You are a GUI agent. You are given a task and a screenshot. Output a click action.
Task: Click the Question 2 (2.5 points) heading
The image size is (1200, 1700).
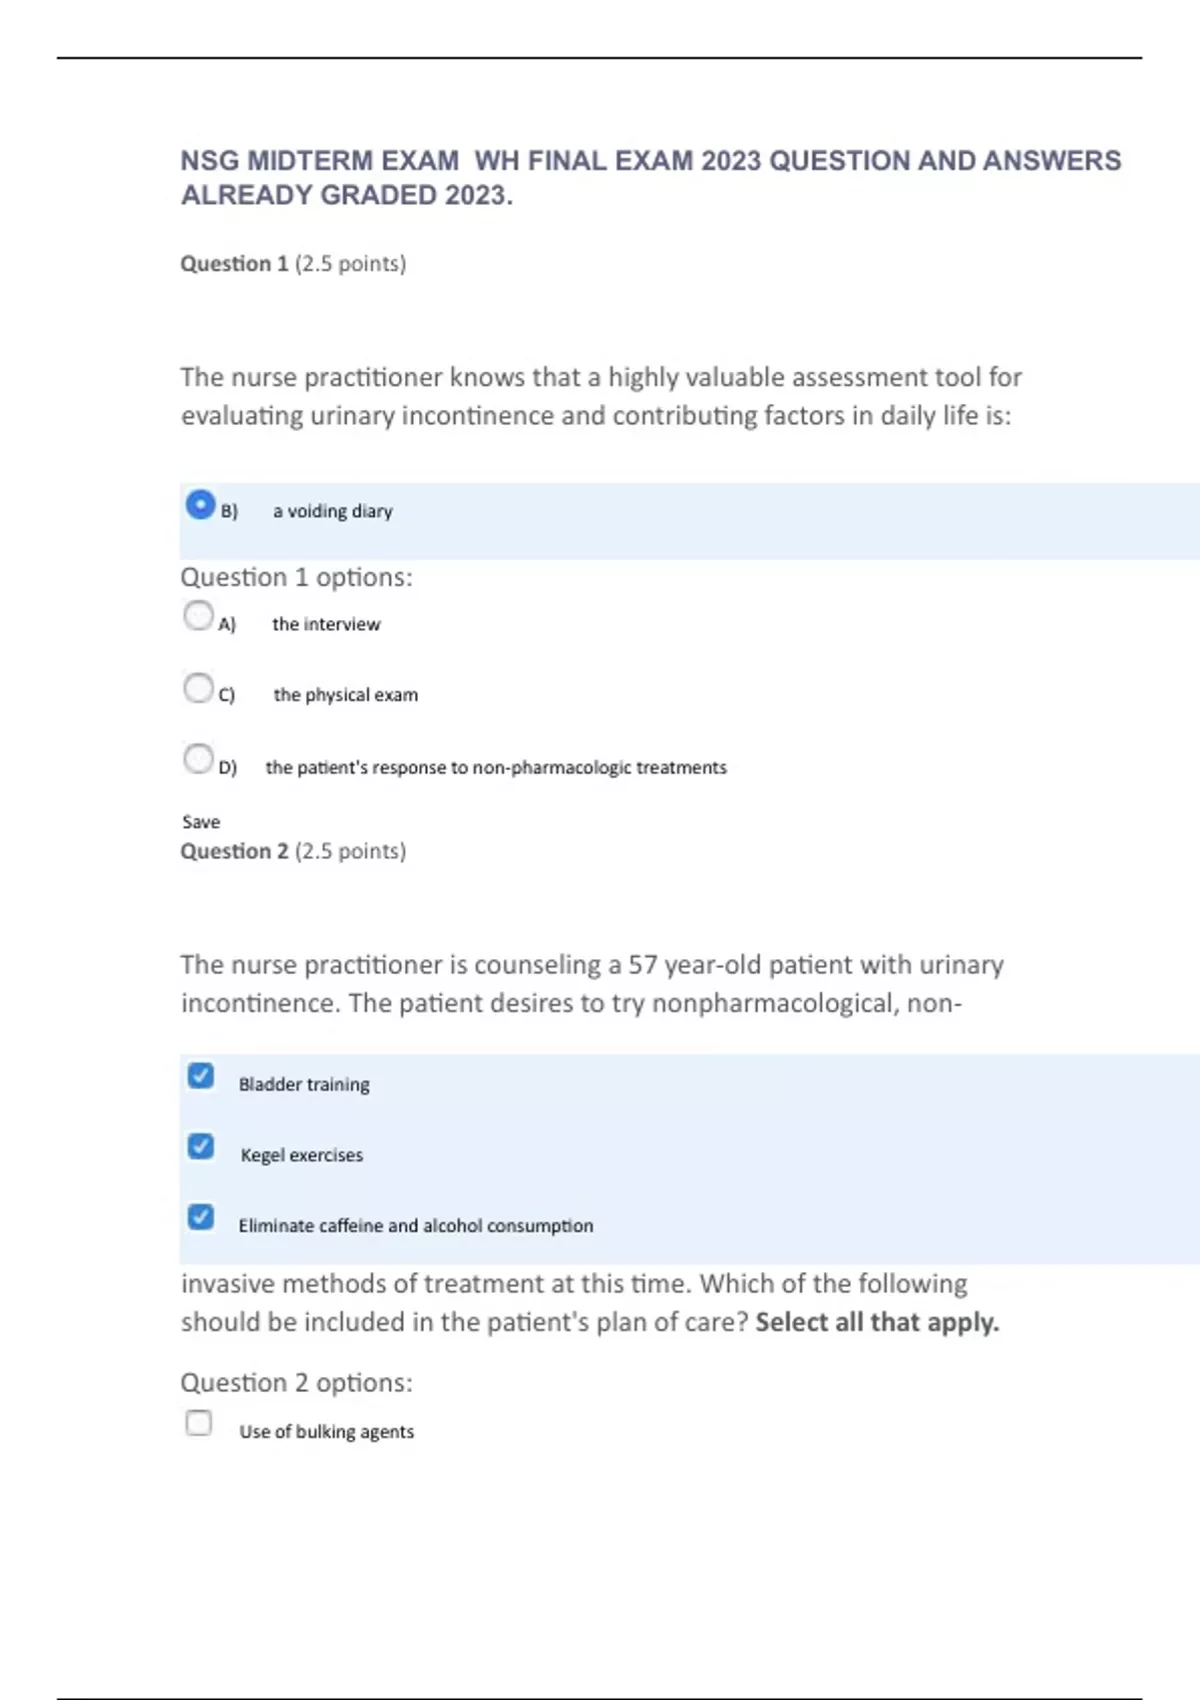click(x=293, y=851)
